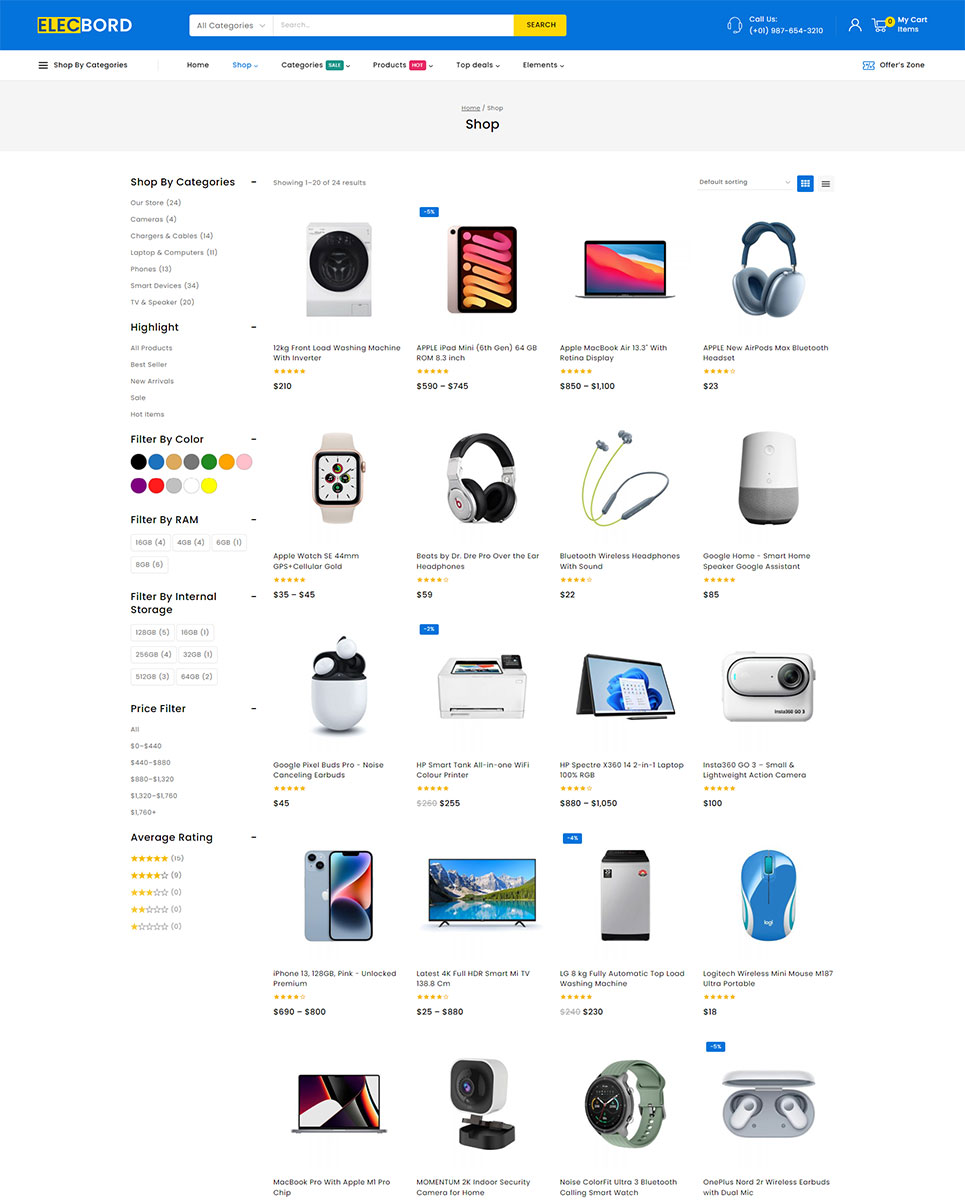The width and height of the screenshot is (965, 1200).
Task: Open the Apple MacBook Air product thumbnail
Action: 625,270
